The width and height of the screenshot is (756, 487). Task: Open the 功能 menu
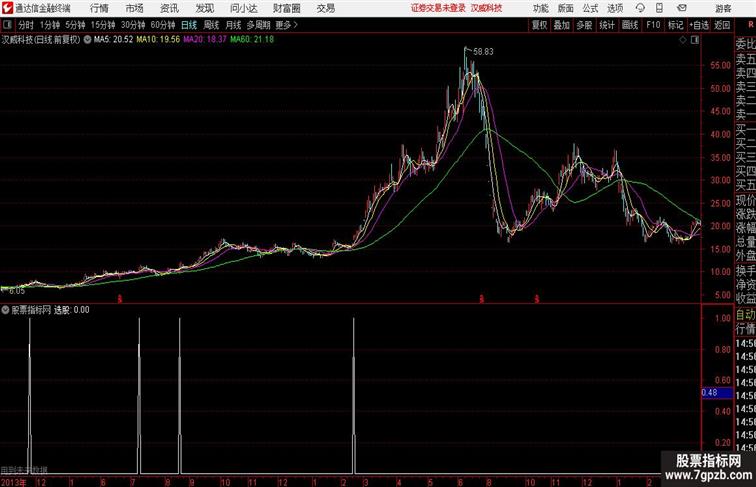[540, 8]
